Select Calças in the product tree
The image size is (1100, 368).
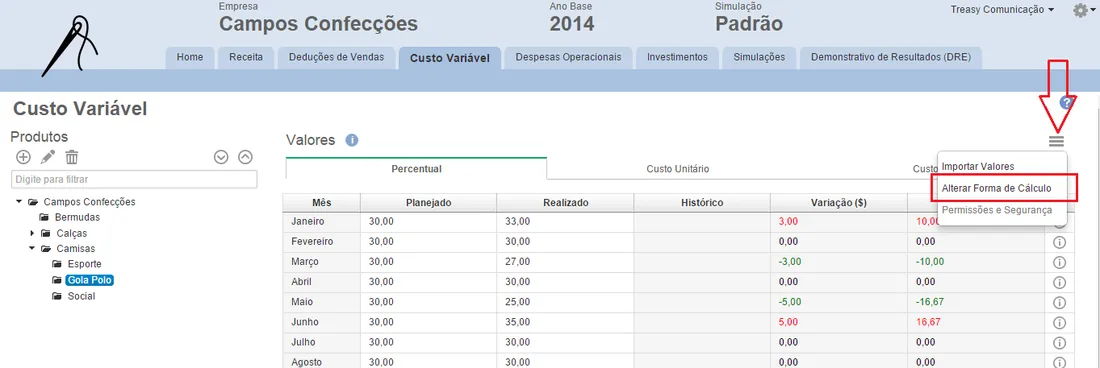tap(71, 233)
